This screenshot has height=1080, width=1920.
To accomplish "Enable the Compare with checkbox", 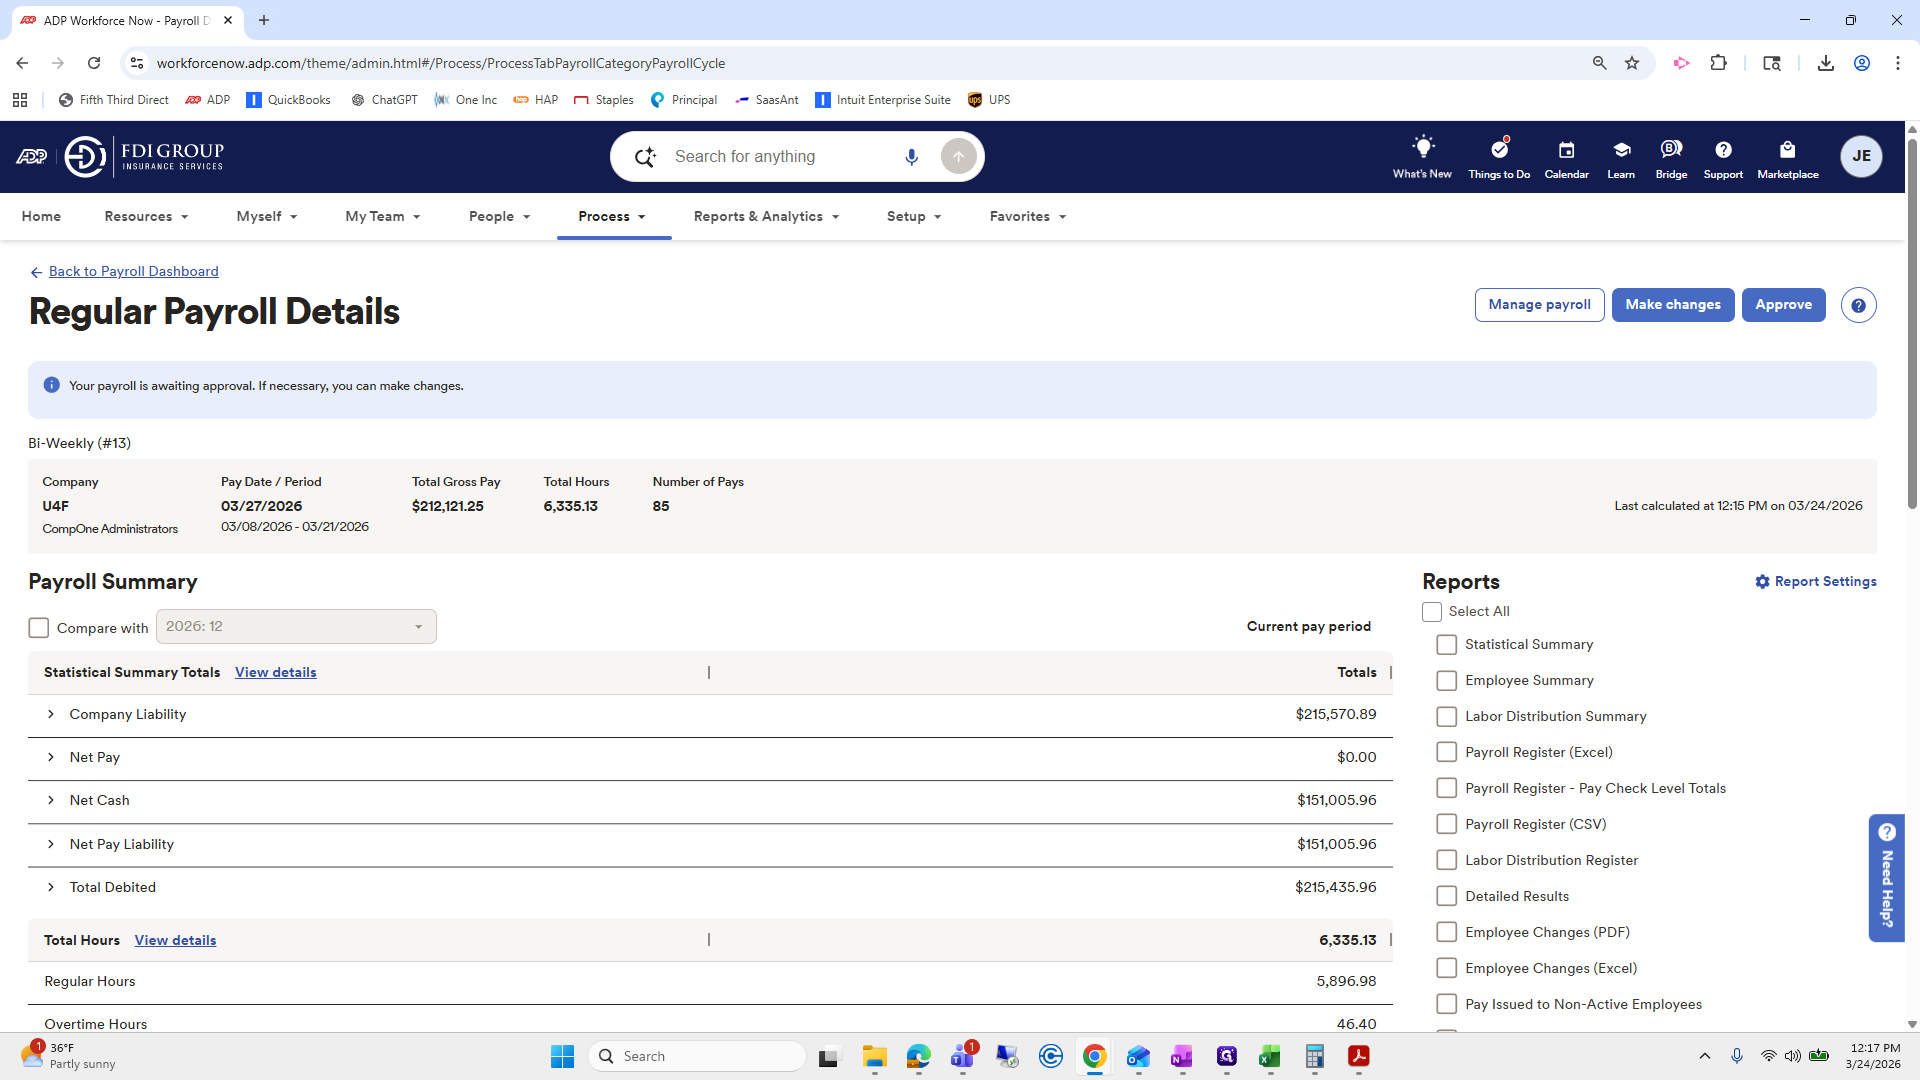I will click(39, 628).
